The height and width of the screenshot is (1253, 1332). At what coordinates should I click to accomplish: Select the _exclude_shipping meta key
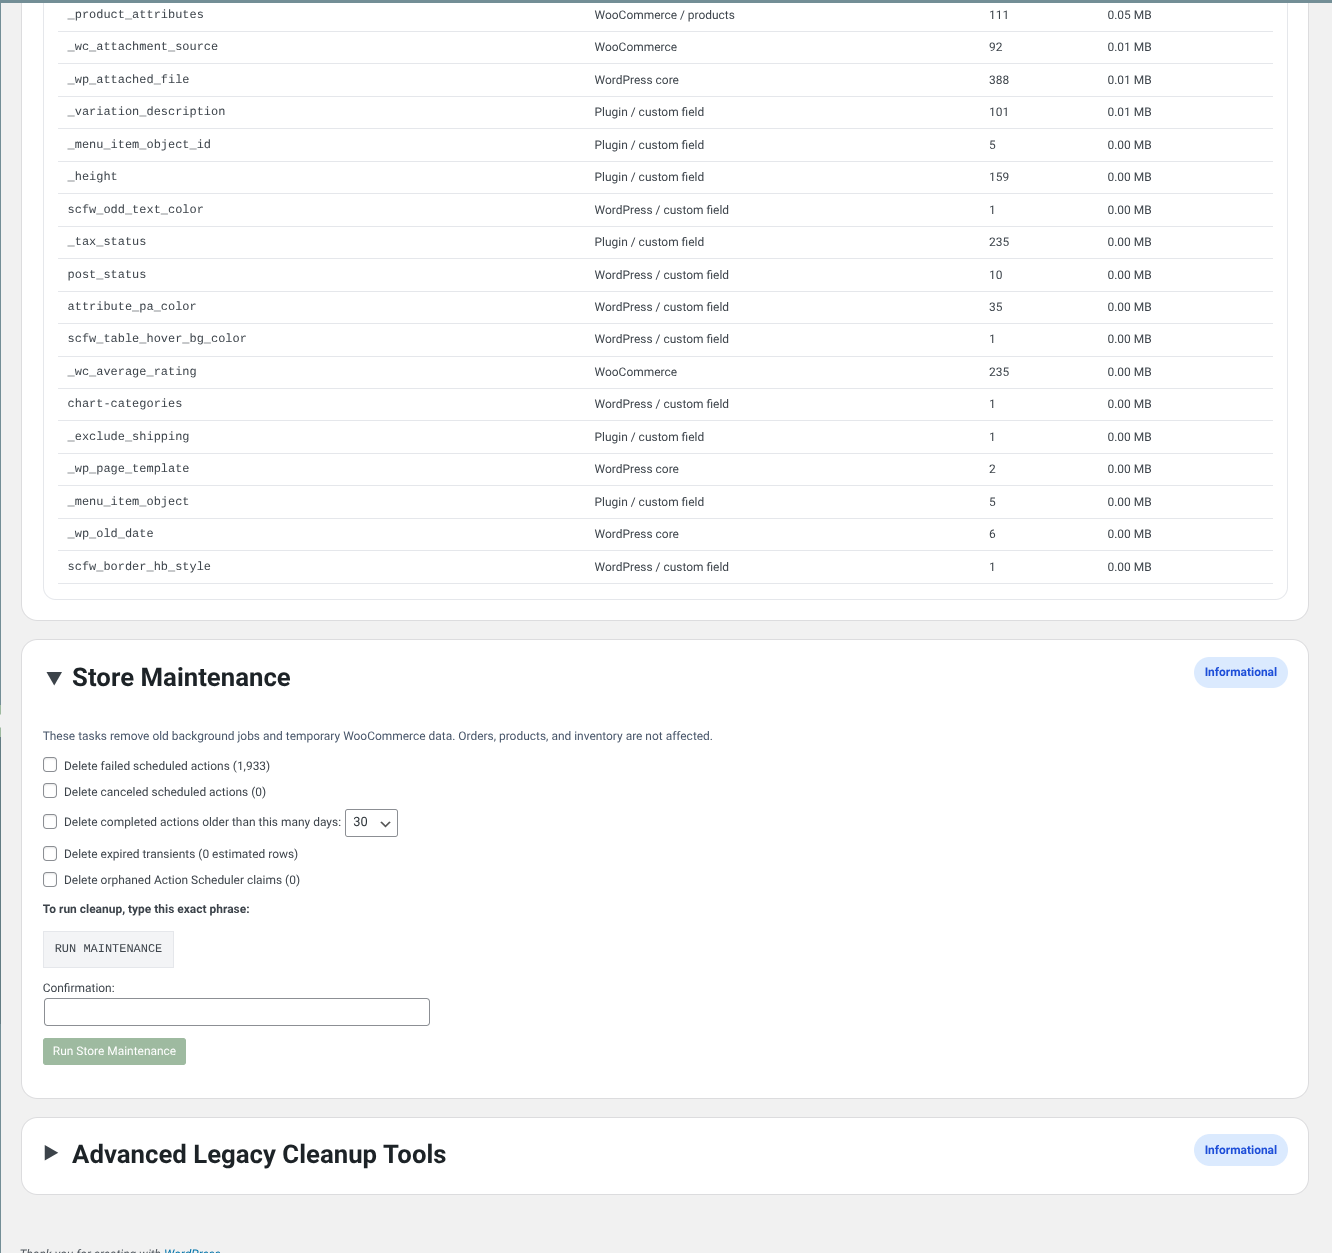128,437
